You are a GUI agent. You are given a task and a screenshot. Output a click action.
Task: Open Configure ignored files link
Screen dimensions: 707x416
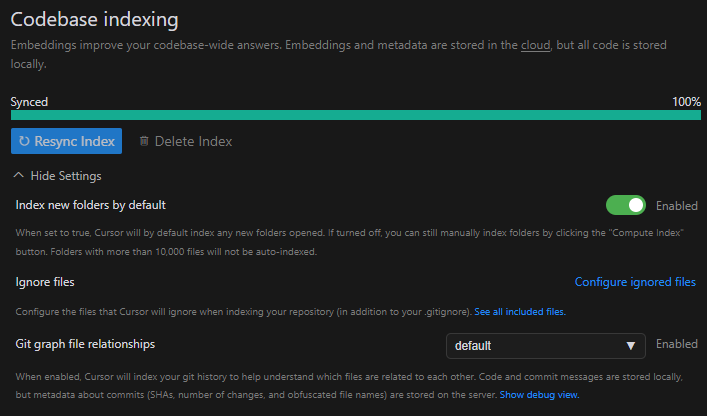coord(635,282)
